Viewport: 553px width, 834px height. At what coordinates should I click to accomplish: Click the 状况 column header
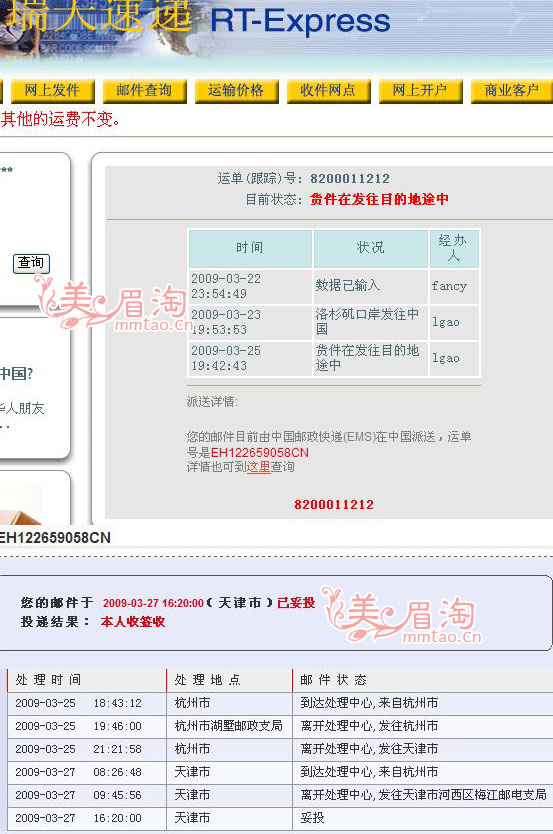371,248
